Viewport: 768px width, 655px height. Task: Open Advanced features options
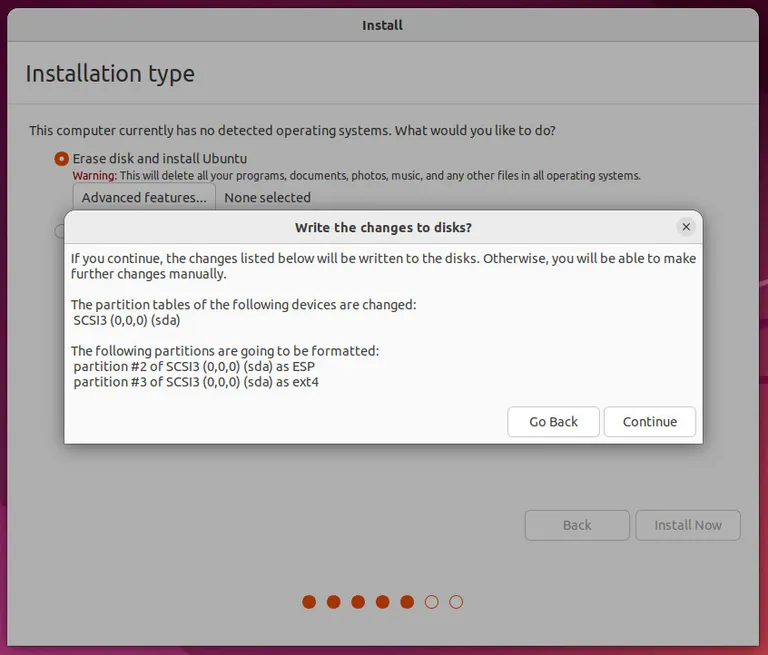(144, 197)
